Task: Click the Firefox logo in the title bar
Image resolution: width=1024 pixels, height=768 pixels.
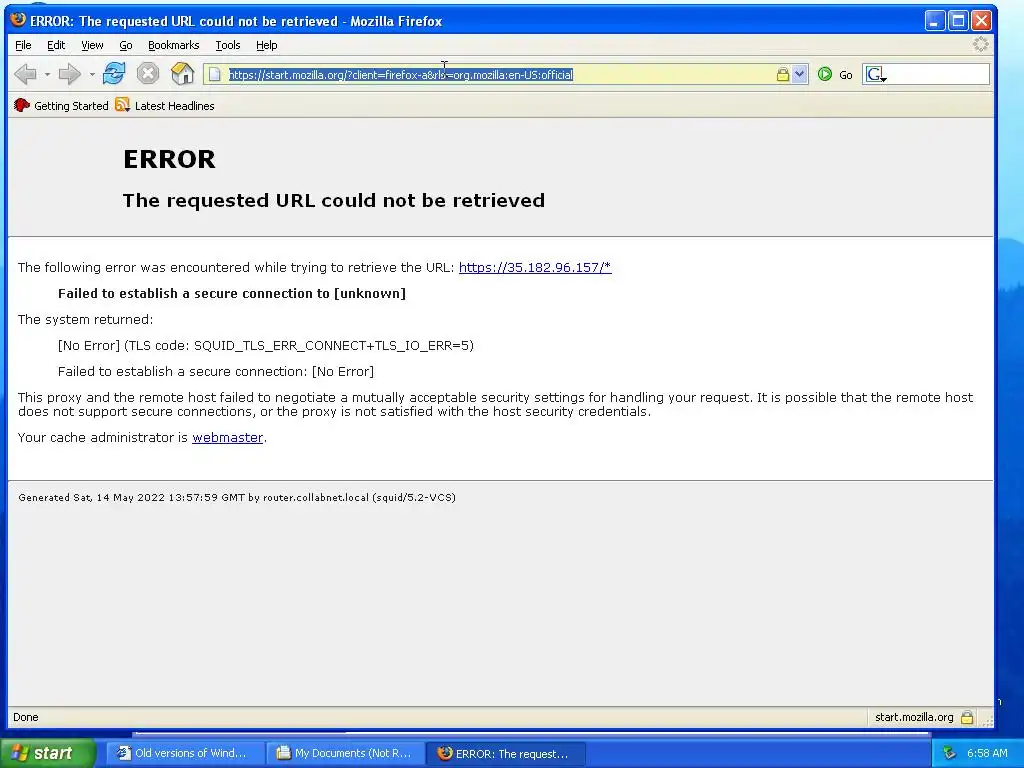Action: coord(18,20)
